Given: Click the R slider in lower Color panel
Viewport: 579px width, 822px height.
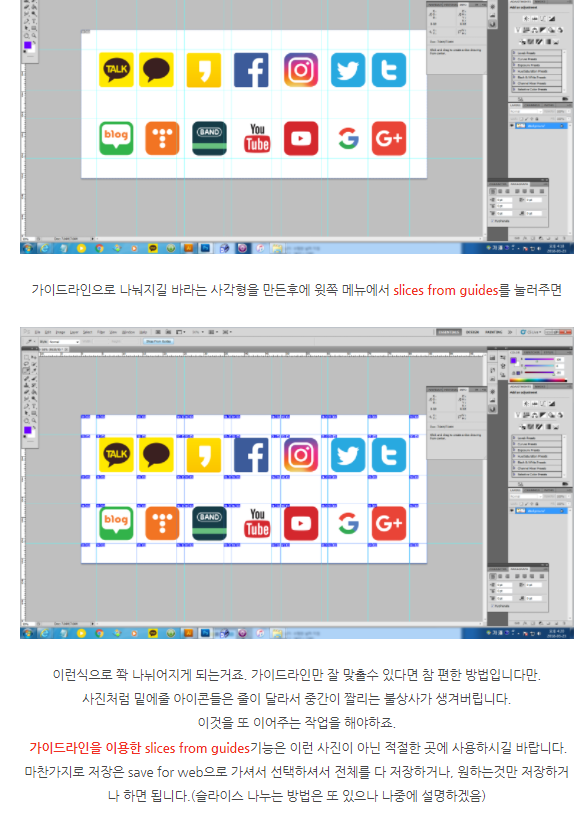Looking at the screenshot, I should tap(539, 359).
